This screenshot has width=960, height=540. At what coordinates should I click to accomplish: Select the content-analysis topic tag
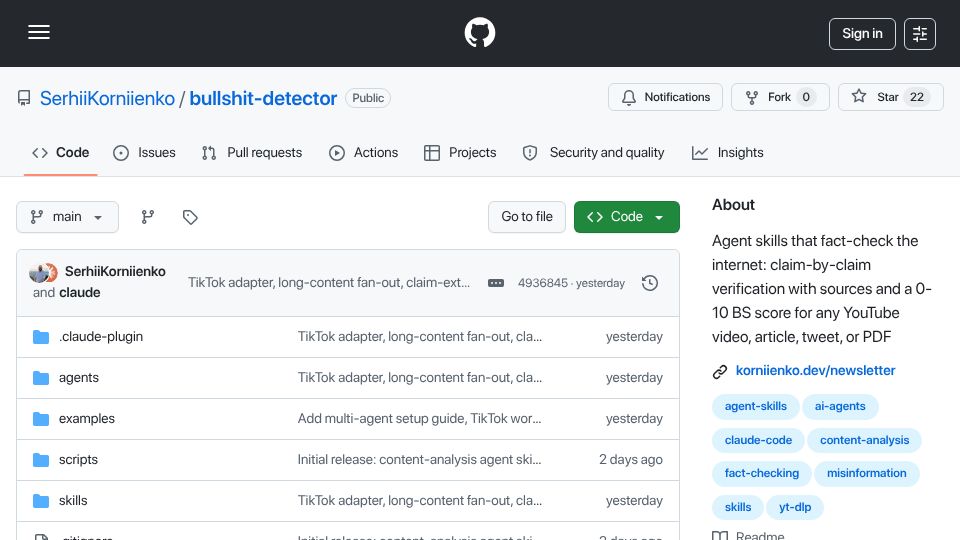pyautogui.click(x=864, y=440)
